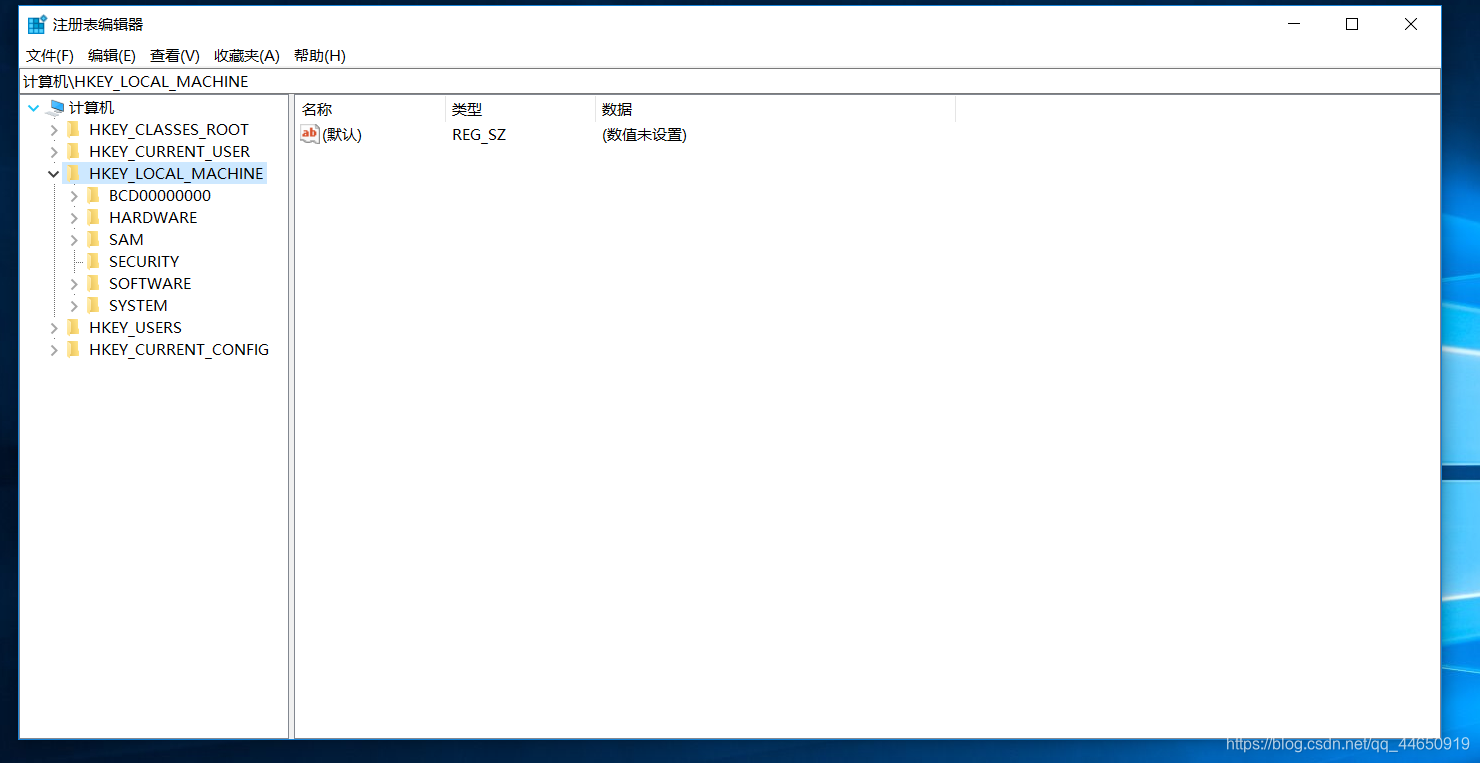
Task: Click the Registry Editor title bar icon
Action: point(37,24)
